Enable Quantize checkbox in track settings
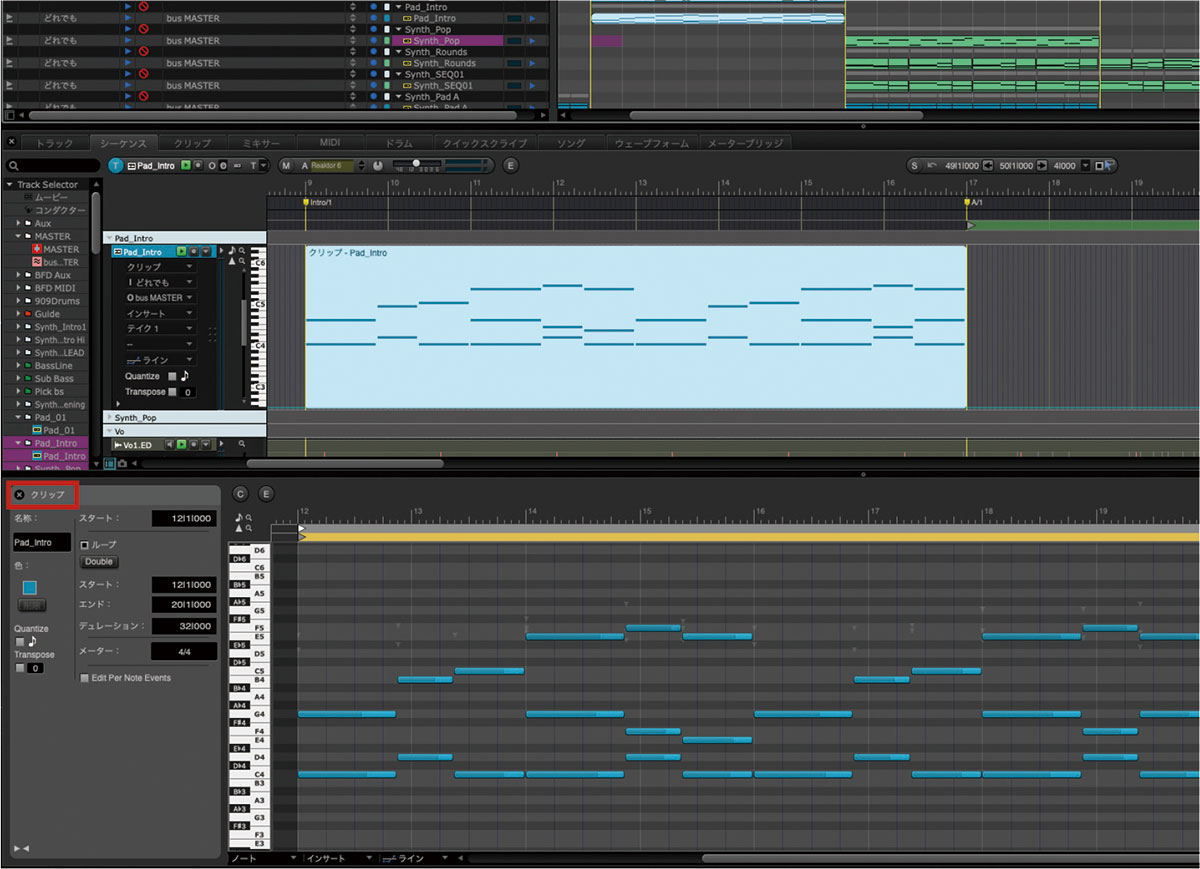The image size is (1200, 869). click(x=172, y=377)
